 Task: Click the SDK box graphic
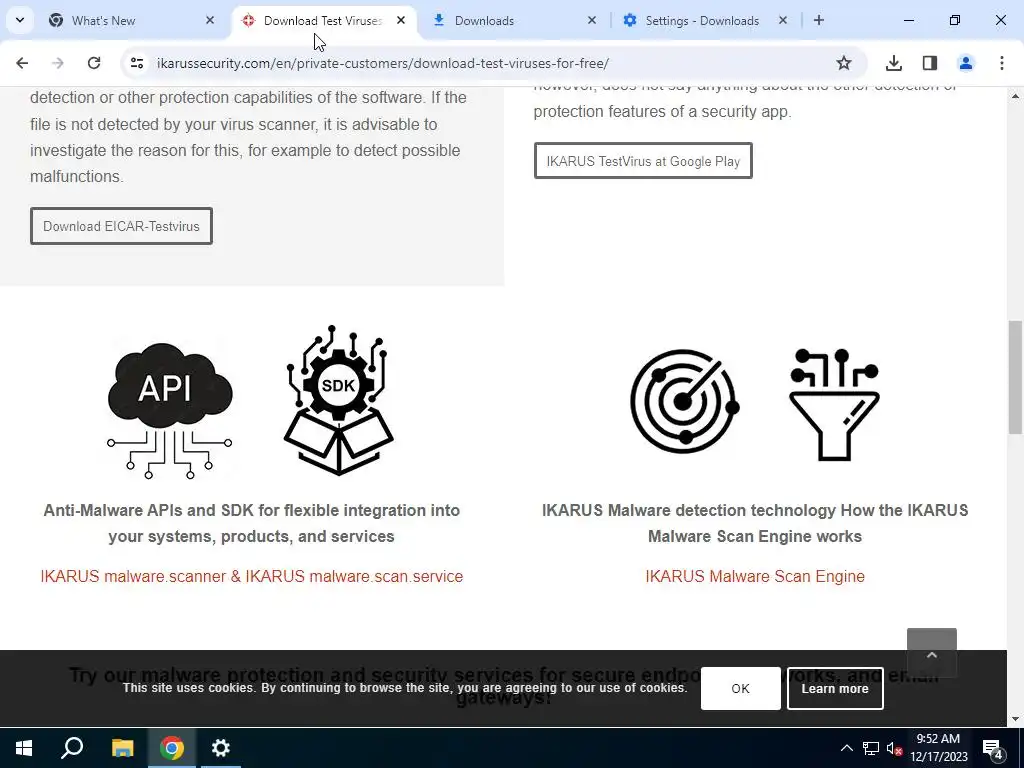pos(338,400)
